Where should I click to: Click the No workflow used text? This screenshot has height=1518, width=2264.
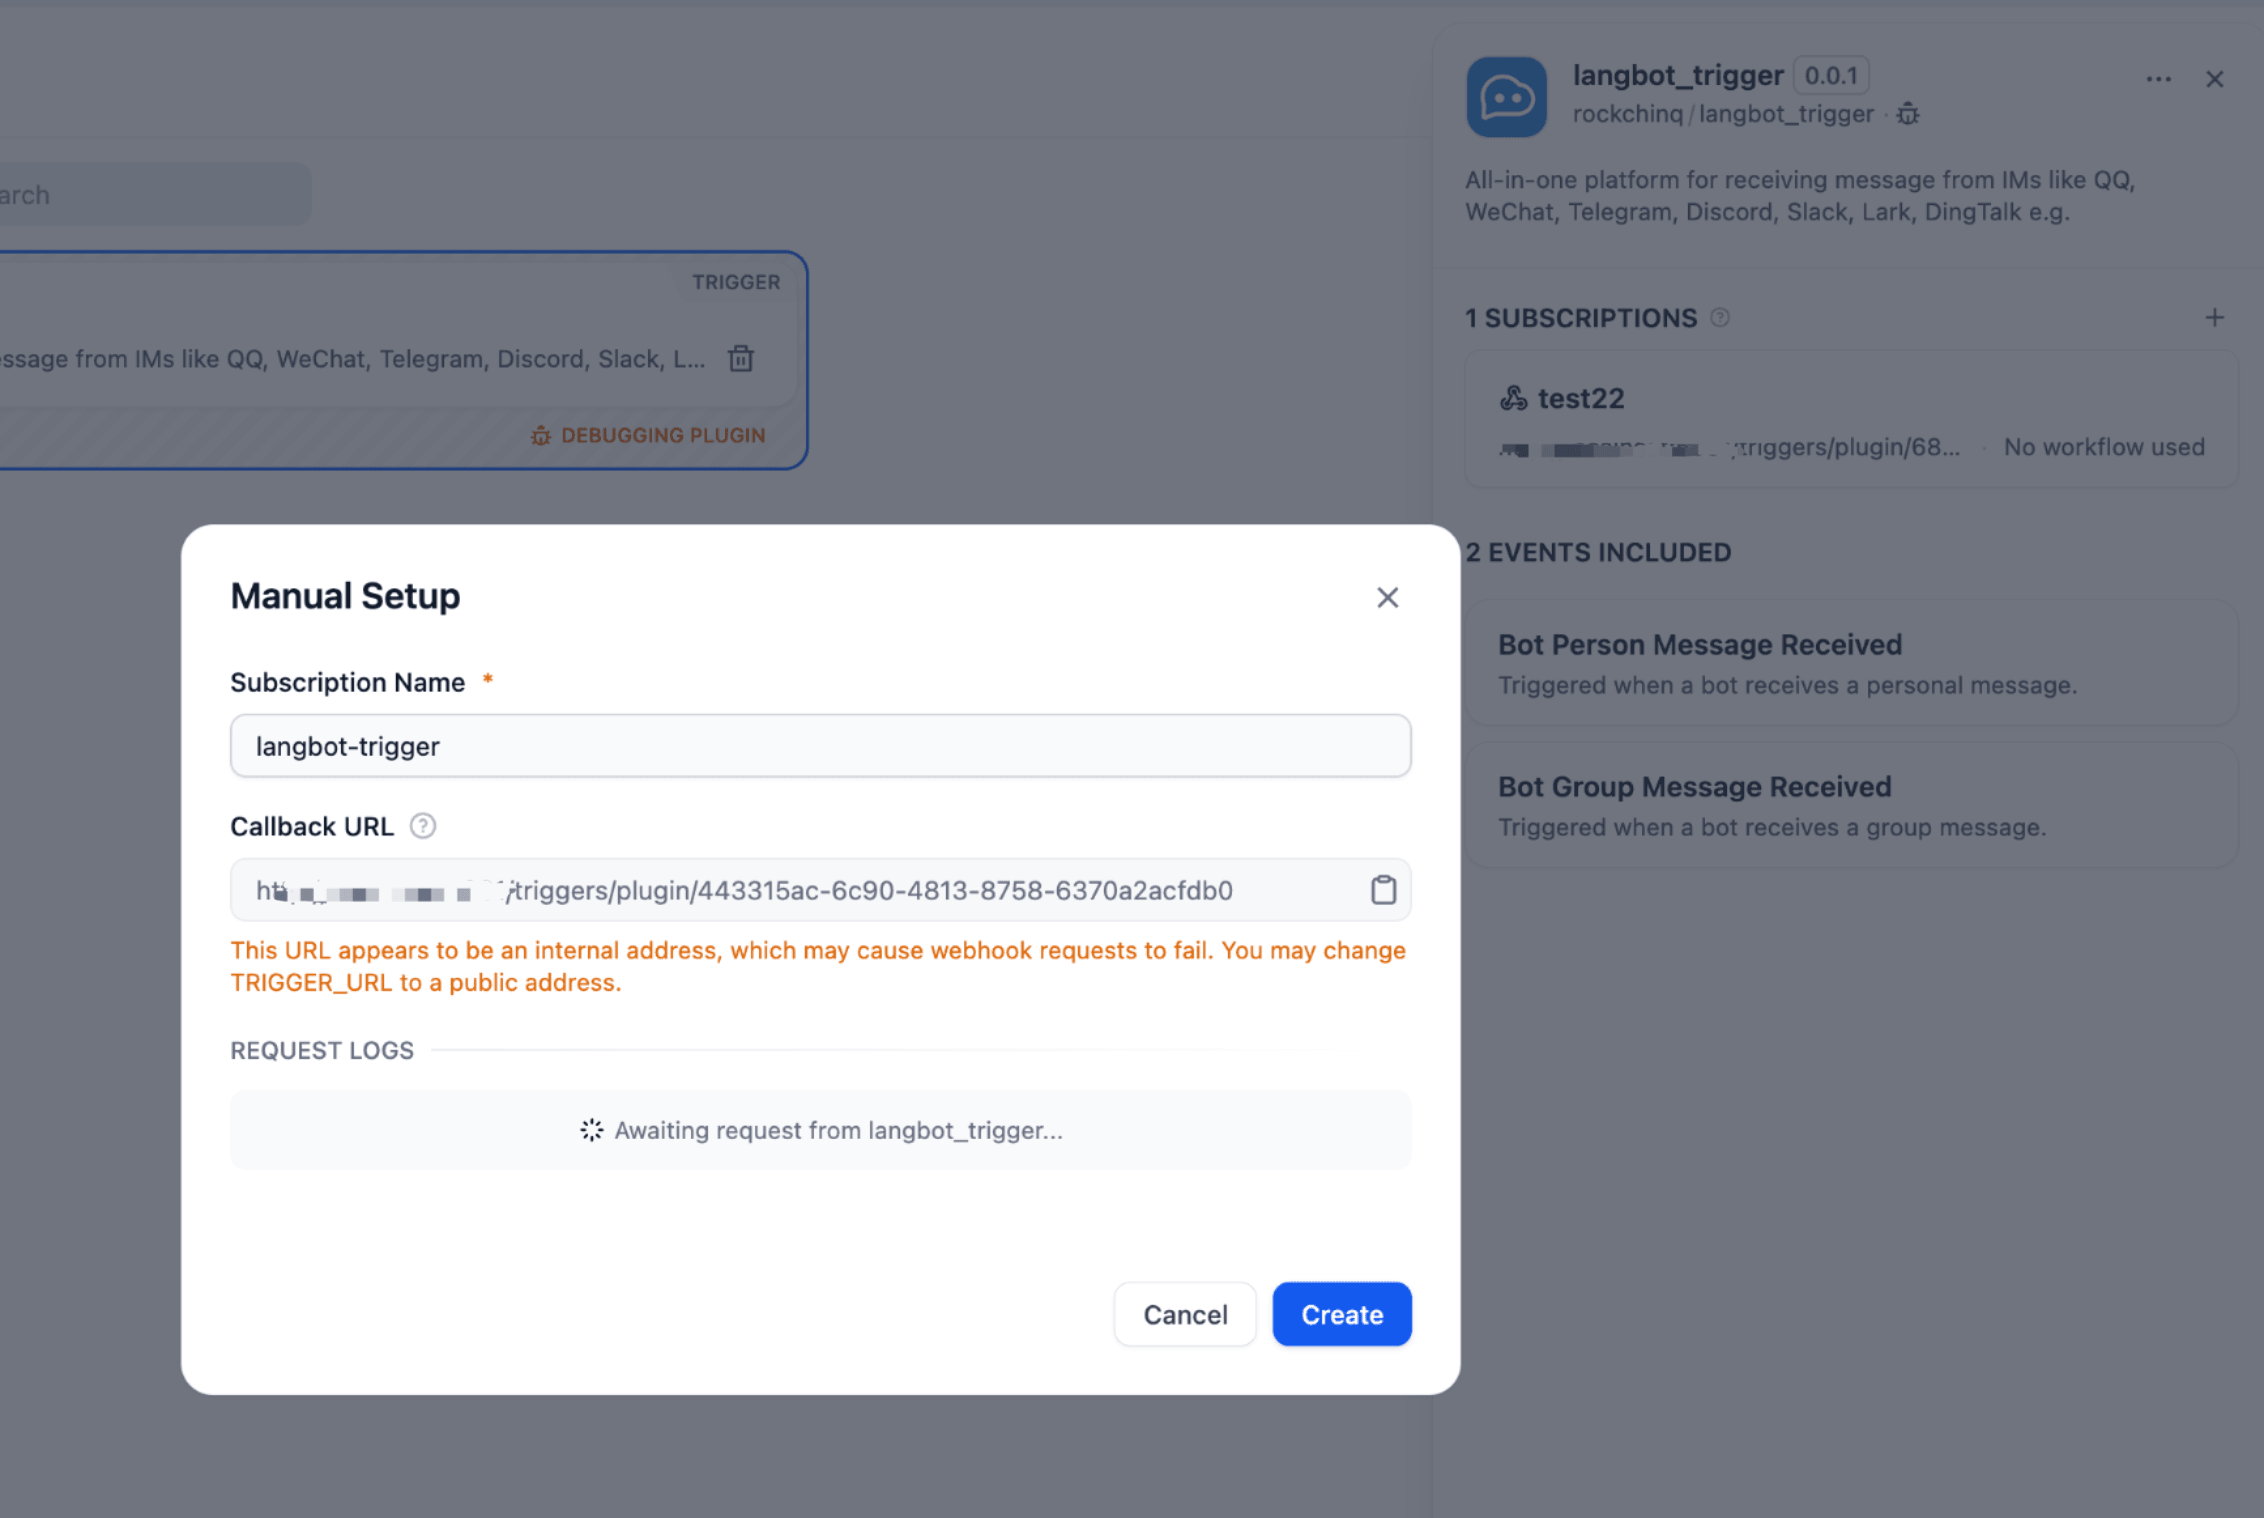pos(2104,447)
